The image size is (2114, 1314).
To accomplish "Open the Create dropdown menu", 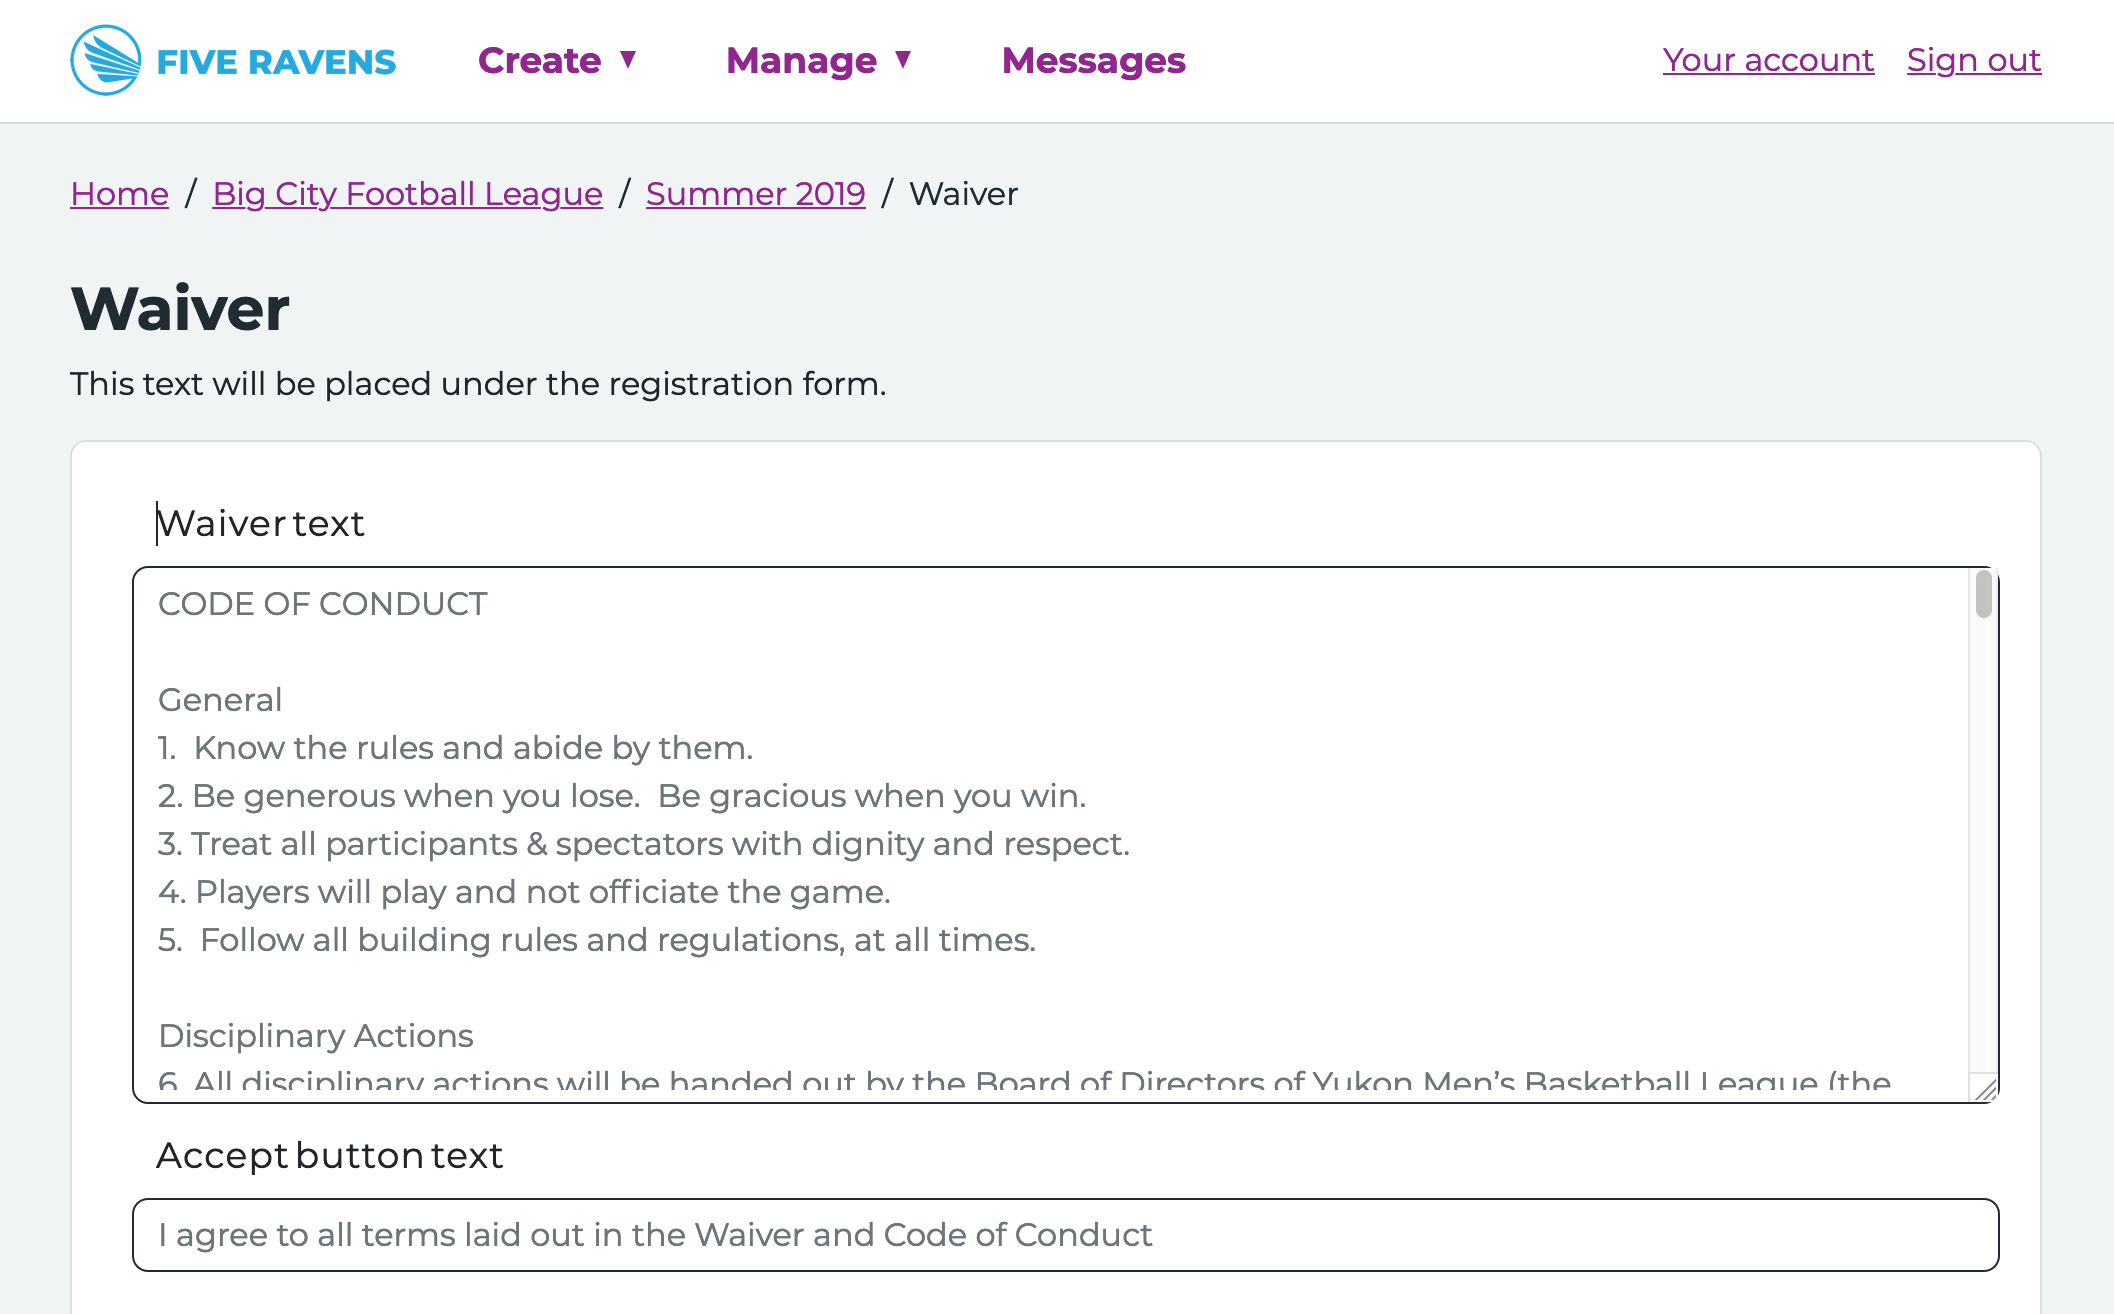I will click(557, 61).
